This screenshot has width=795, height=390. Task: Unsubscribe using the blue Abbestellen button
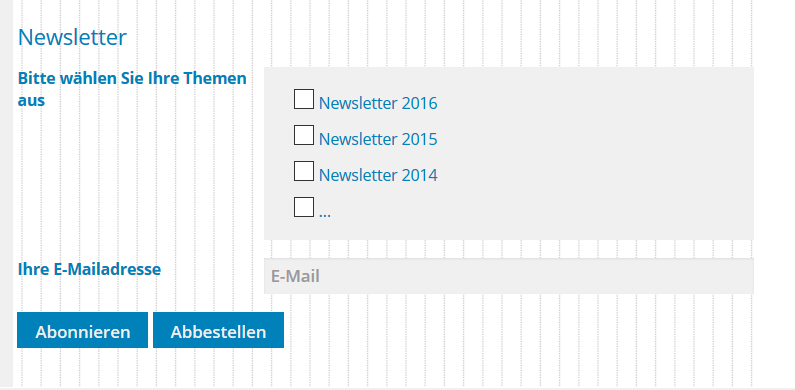pos(218,330)
